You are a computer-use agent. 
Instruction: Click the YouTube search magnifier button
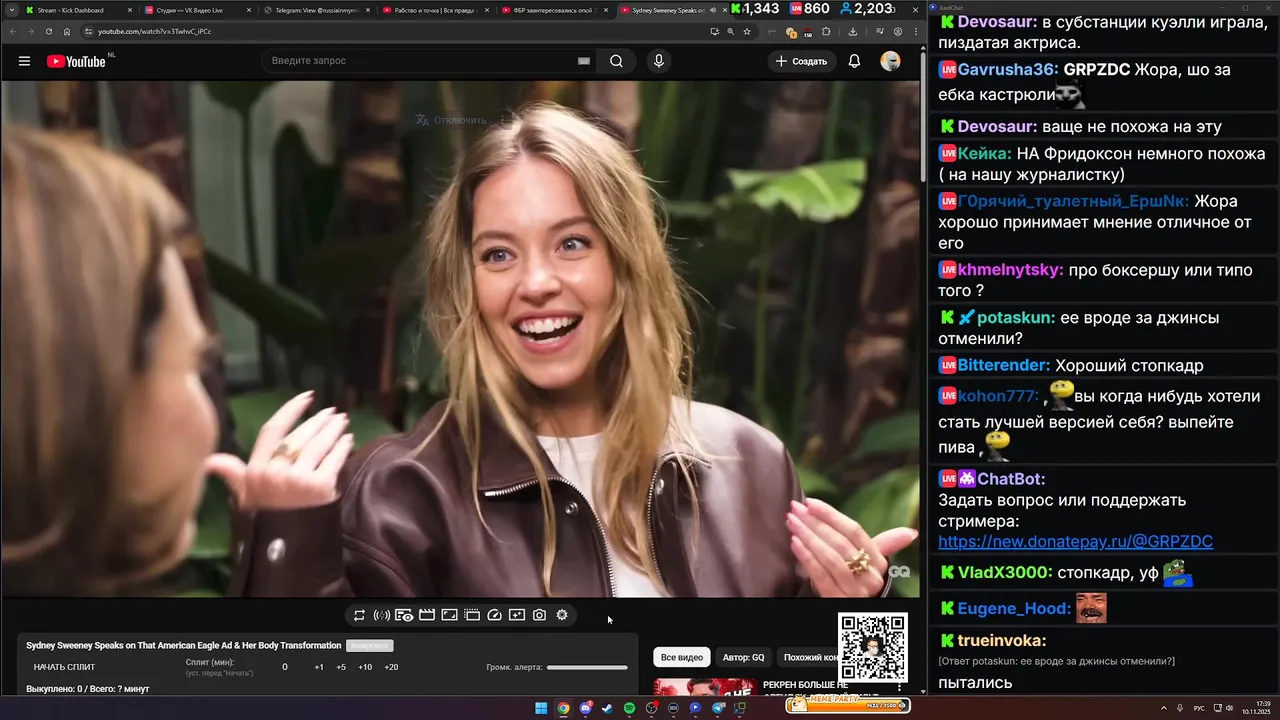[x=616, y=61]
